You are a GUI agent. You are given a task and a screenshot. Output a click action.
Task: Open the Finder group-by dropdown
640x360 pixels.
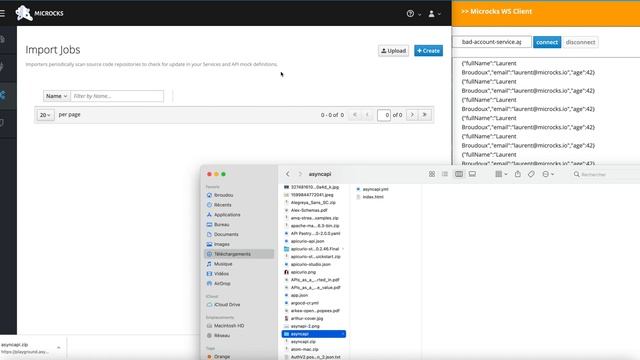click(x=501, y=174)
